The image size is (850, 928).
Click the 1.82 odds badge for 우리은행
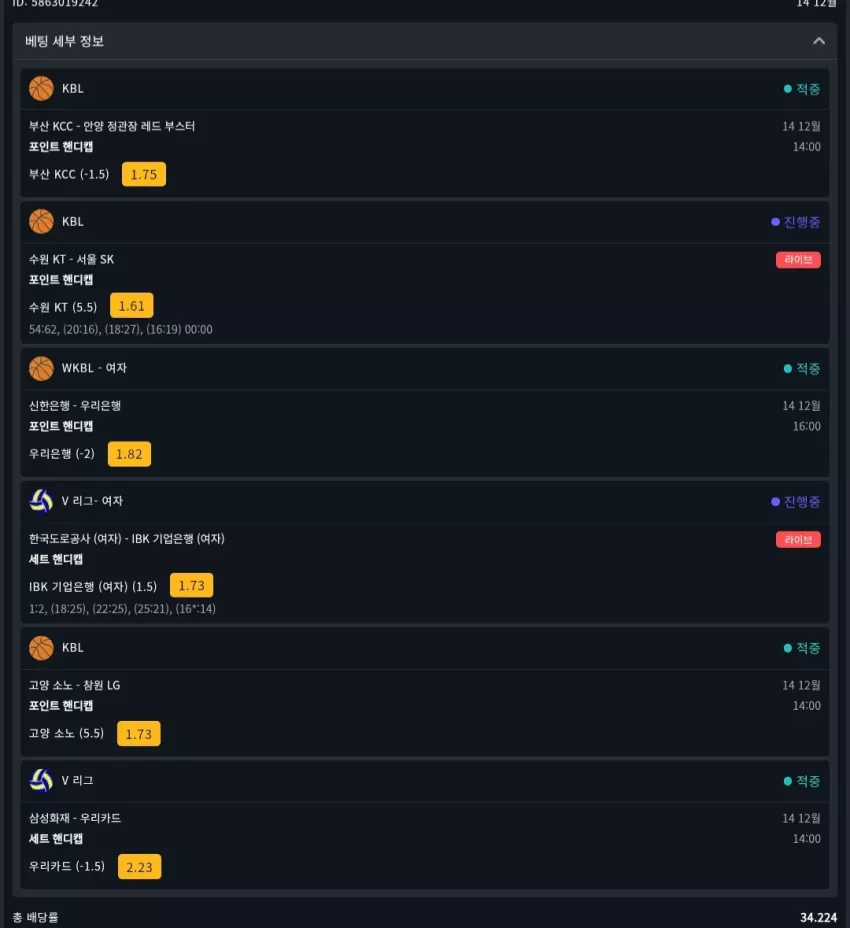129,454
